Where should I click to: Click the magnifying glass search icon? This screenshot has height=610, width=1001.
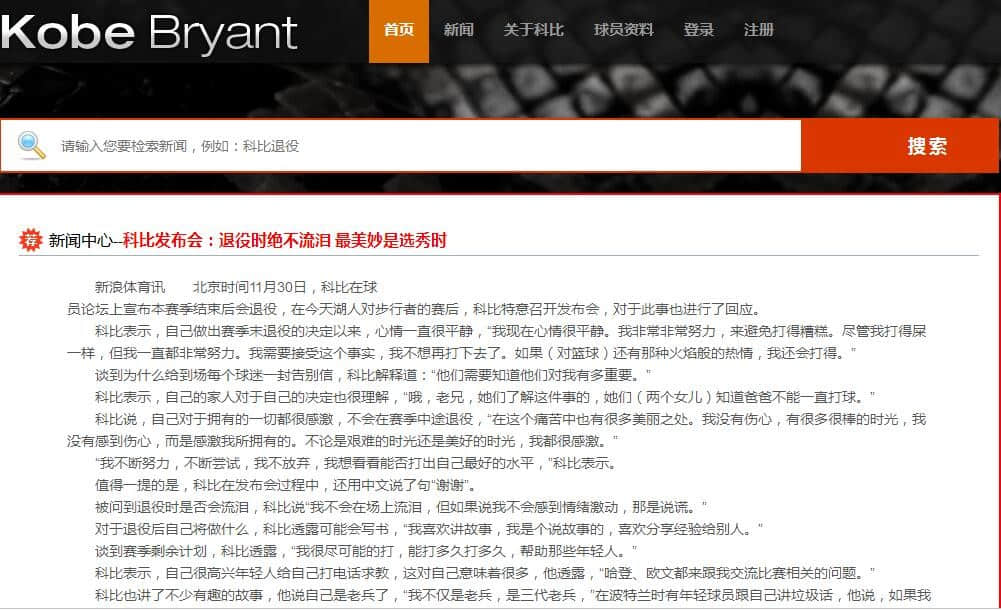click(x=32, y=146)
